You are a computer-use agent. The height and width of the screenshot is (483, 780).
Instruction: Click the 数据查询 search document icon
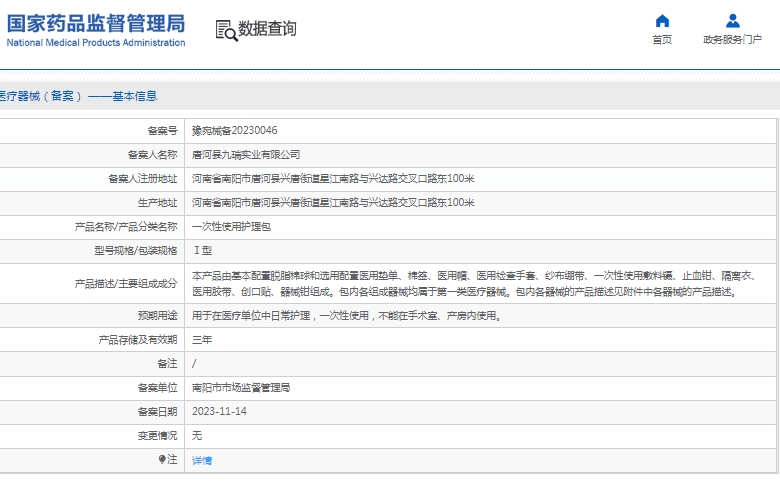(x=226, y=30)
